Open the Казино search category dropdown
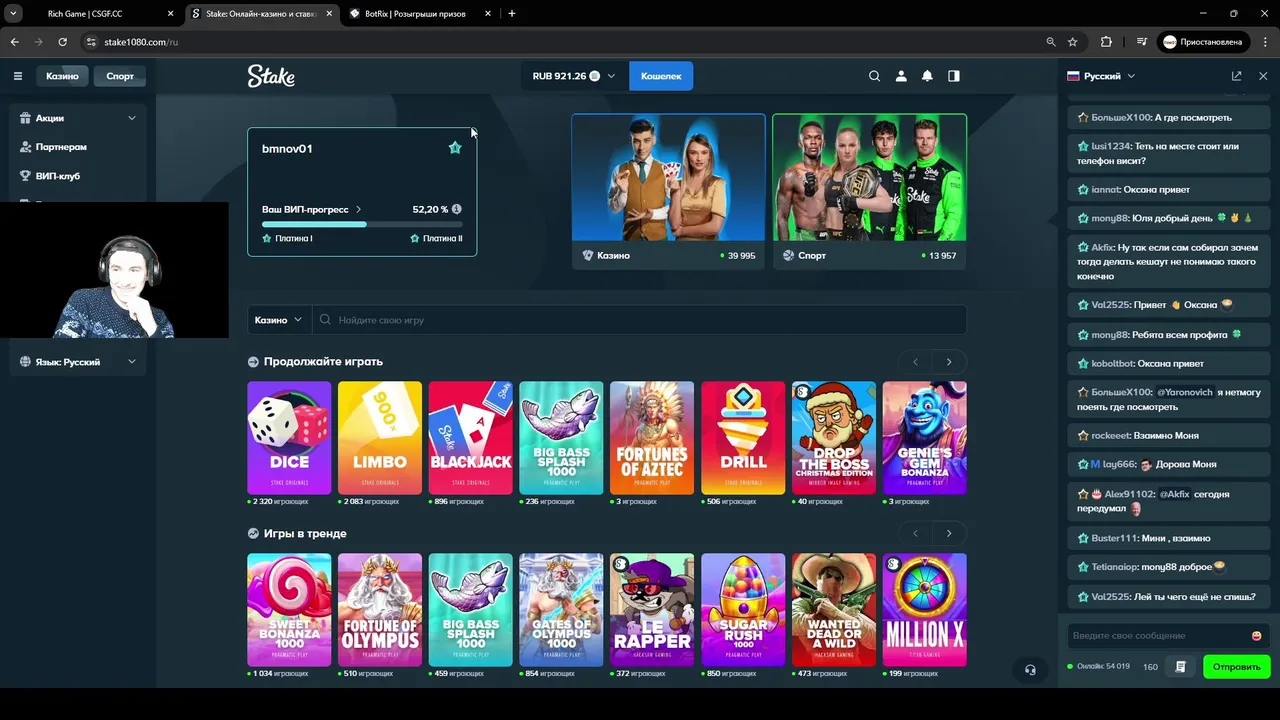Viewport: 1280px width, 720px height. 279,320
